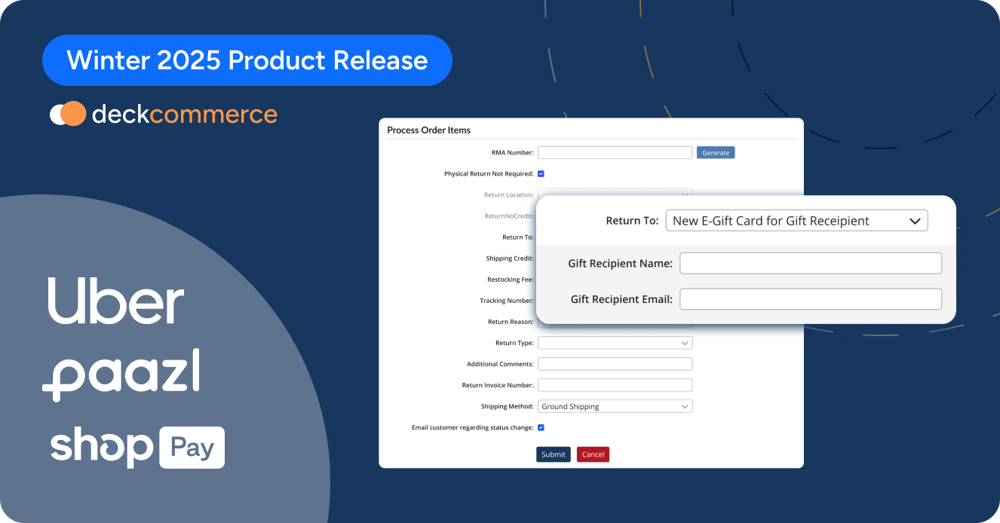The width and height of the screenshot is (1000, 523).
Task: Uncheck Email customer regarding status change
Action: click(541, 427)
